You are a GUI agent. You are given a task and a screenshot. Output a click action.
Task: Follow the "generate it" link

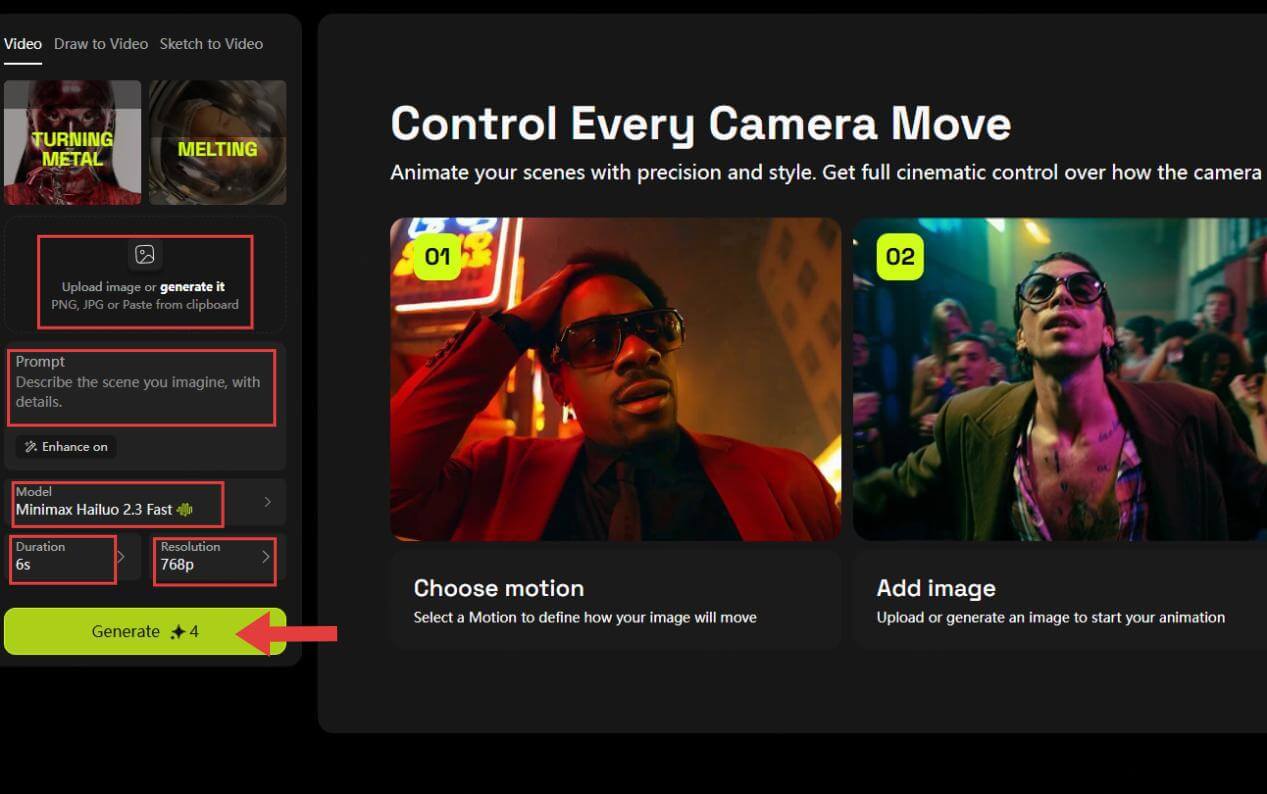[192, 287]
